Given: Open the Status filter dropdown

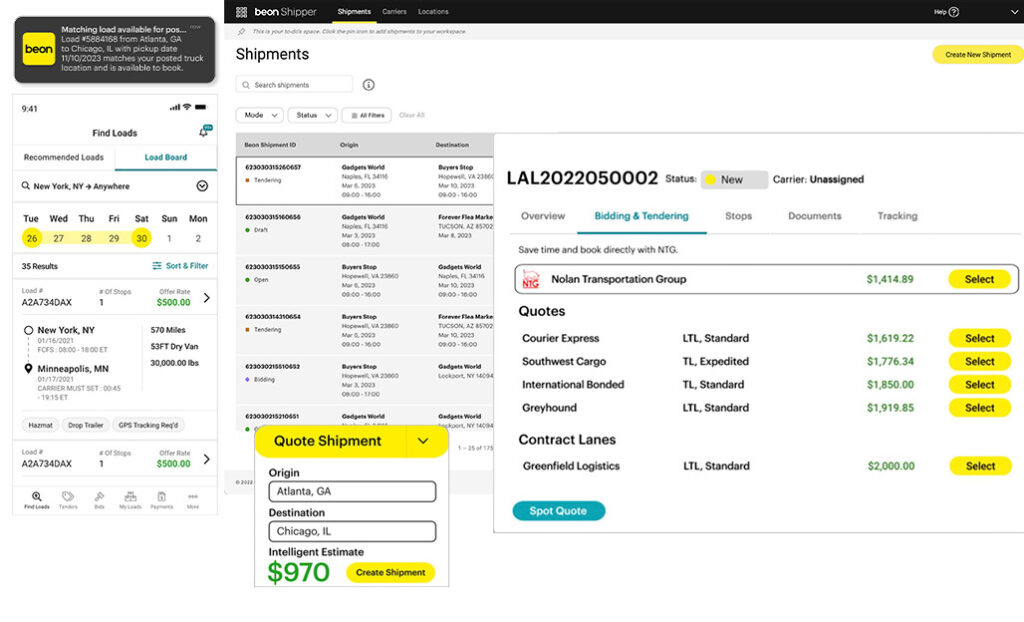Looking at the screenshot, I should tap(313, 115).
